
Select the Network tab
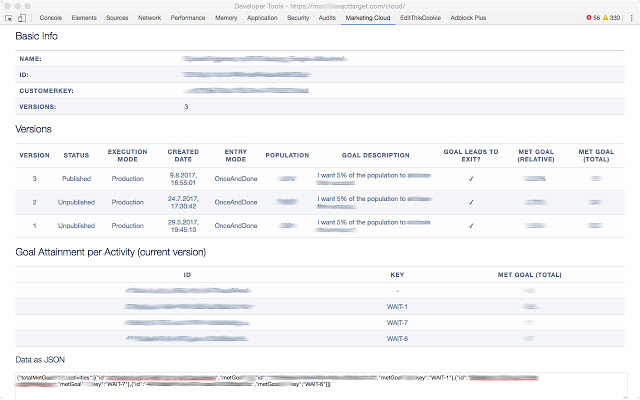(x=149, y=18)
